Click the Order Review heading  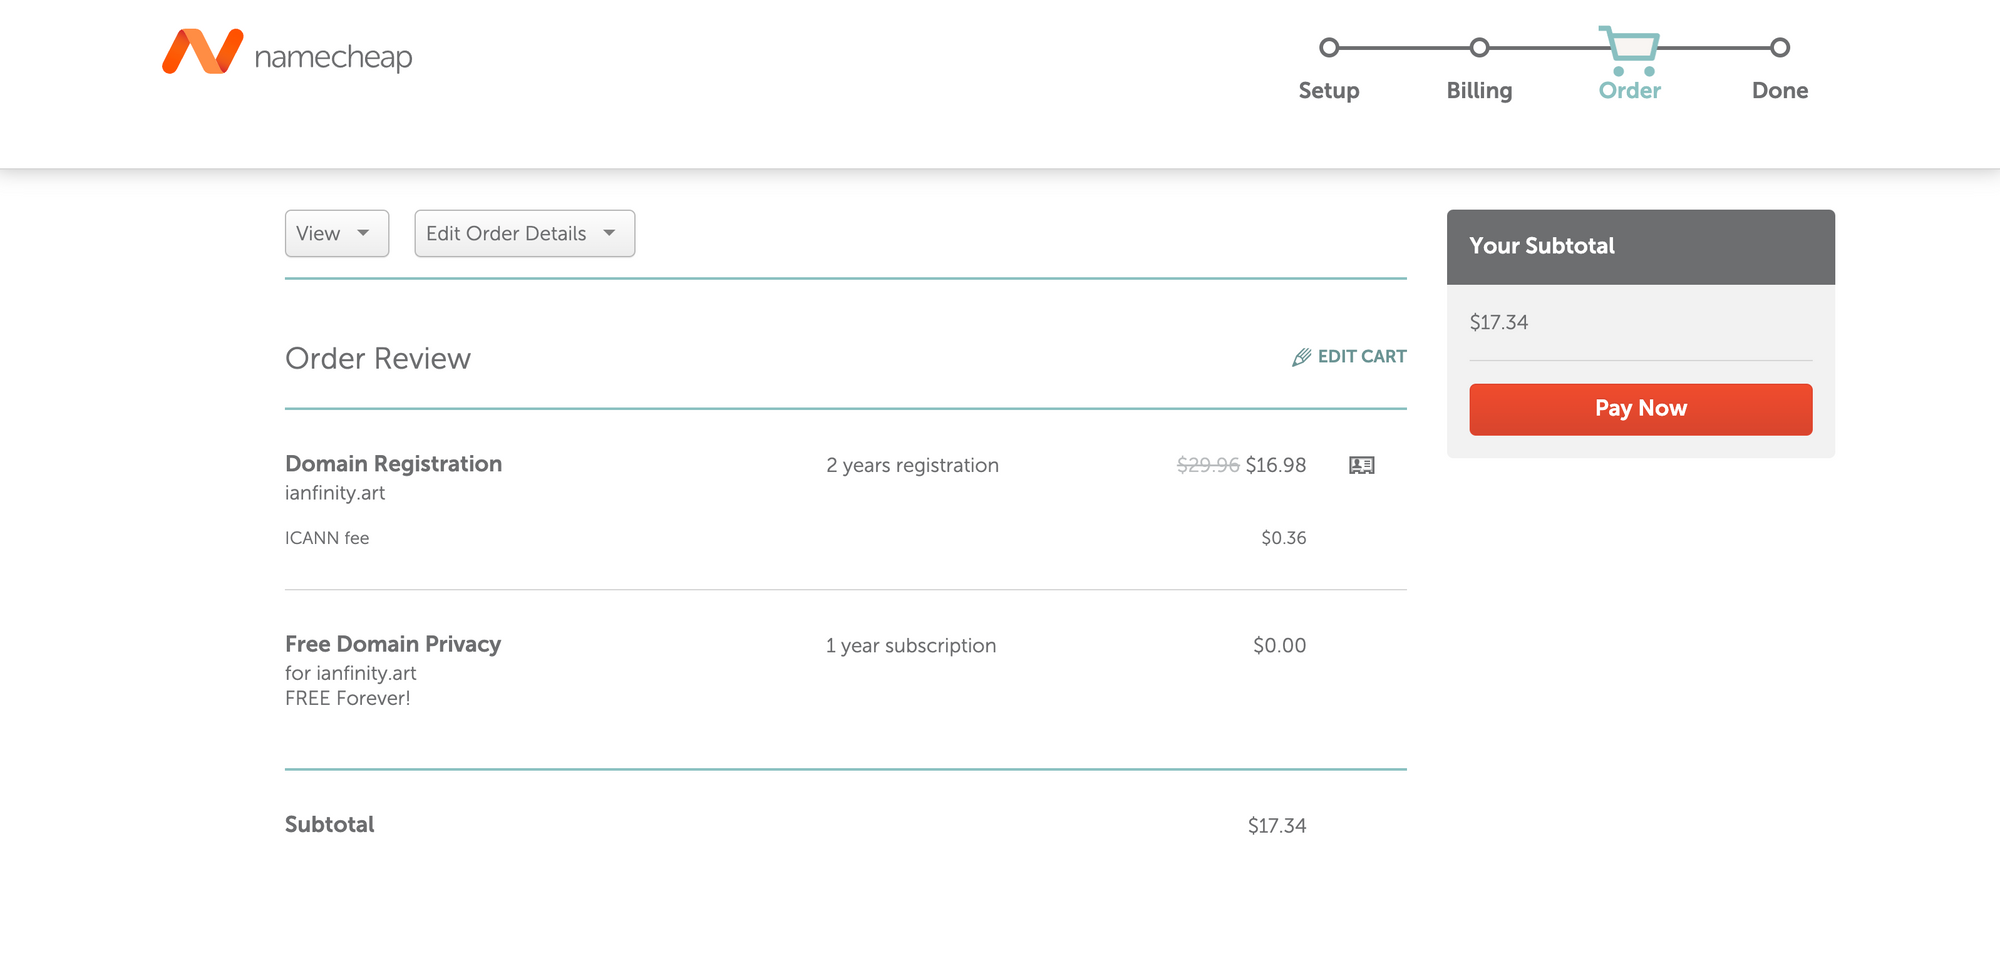tap(378, 358)
